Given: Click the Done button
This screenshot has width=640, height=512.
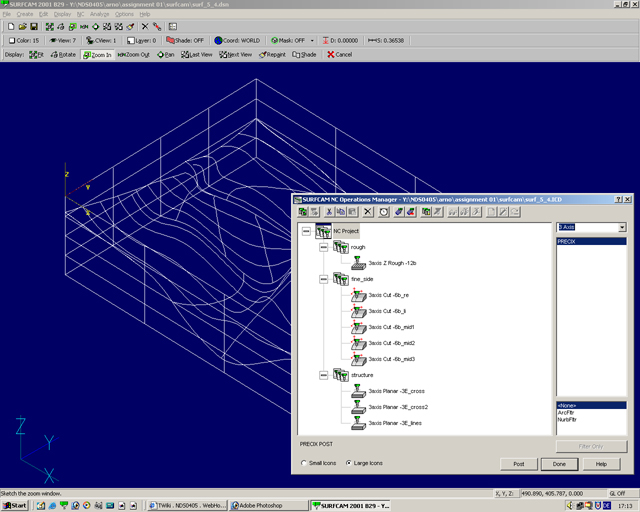Looking at the screenshot, I should (559, 464).
